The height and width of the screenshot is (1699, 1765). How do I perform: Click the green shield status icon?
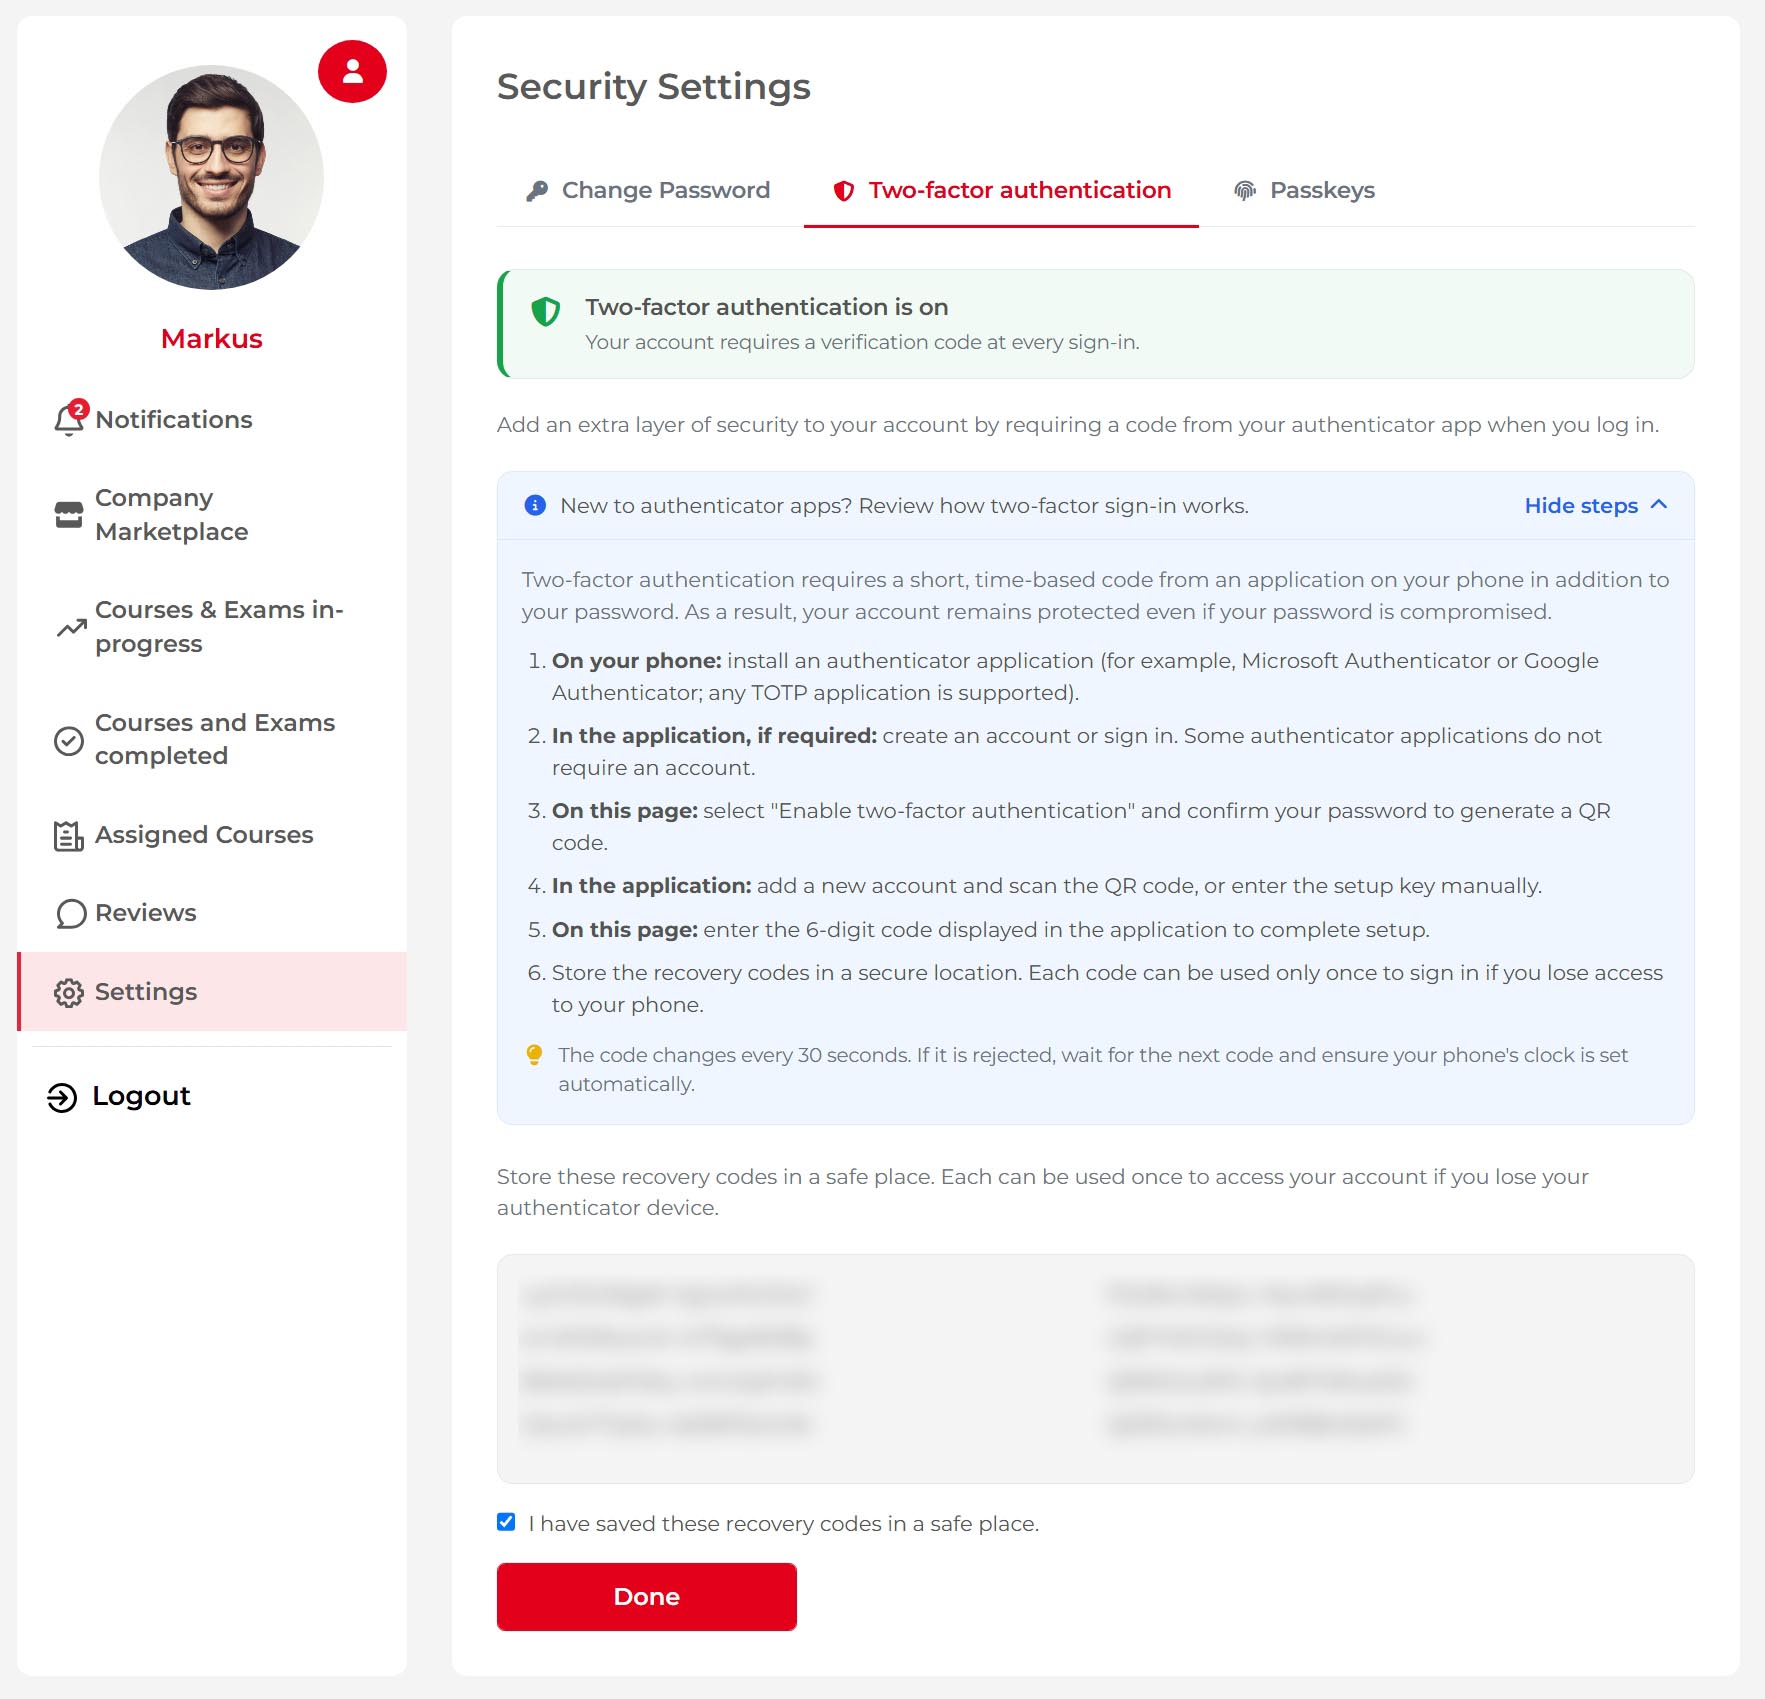pos(545,312)
